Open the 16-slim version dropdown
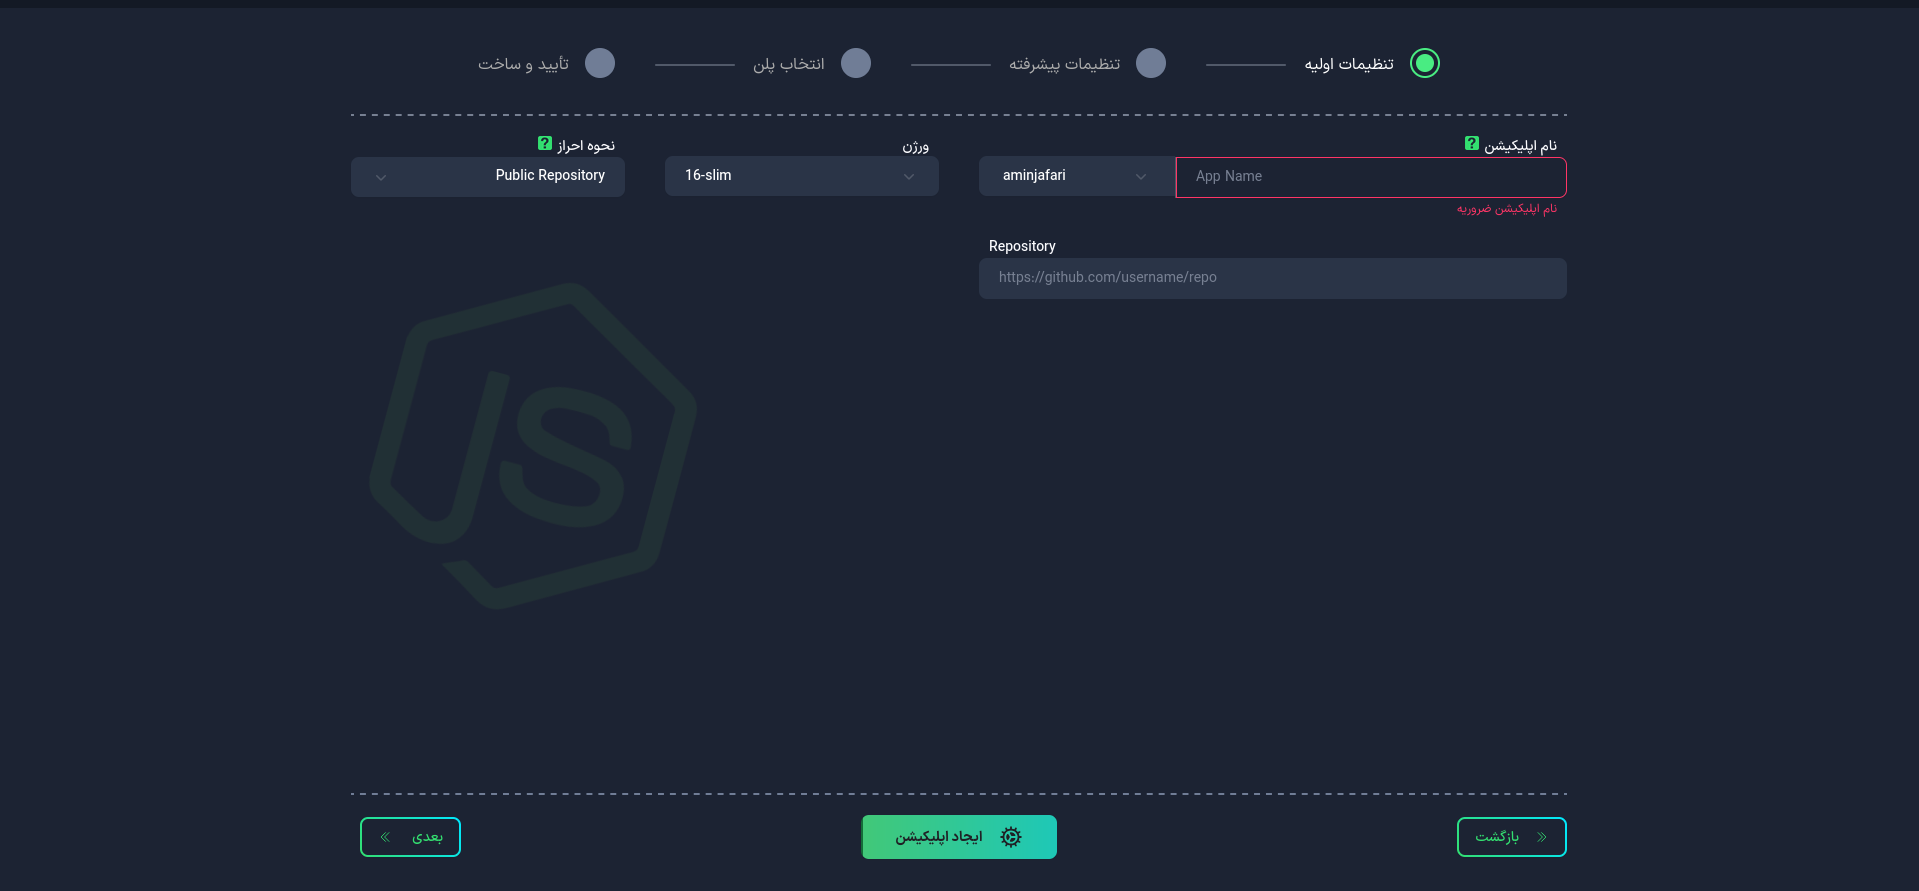1919x891 pixels. pos(802,176)
